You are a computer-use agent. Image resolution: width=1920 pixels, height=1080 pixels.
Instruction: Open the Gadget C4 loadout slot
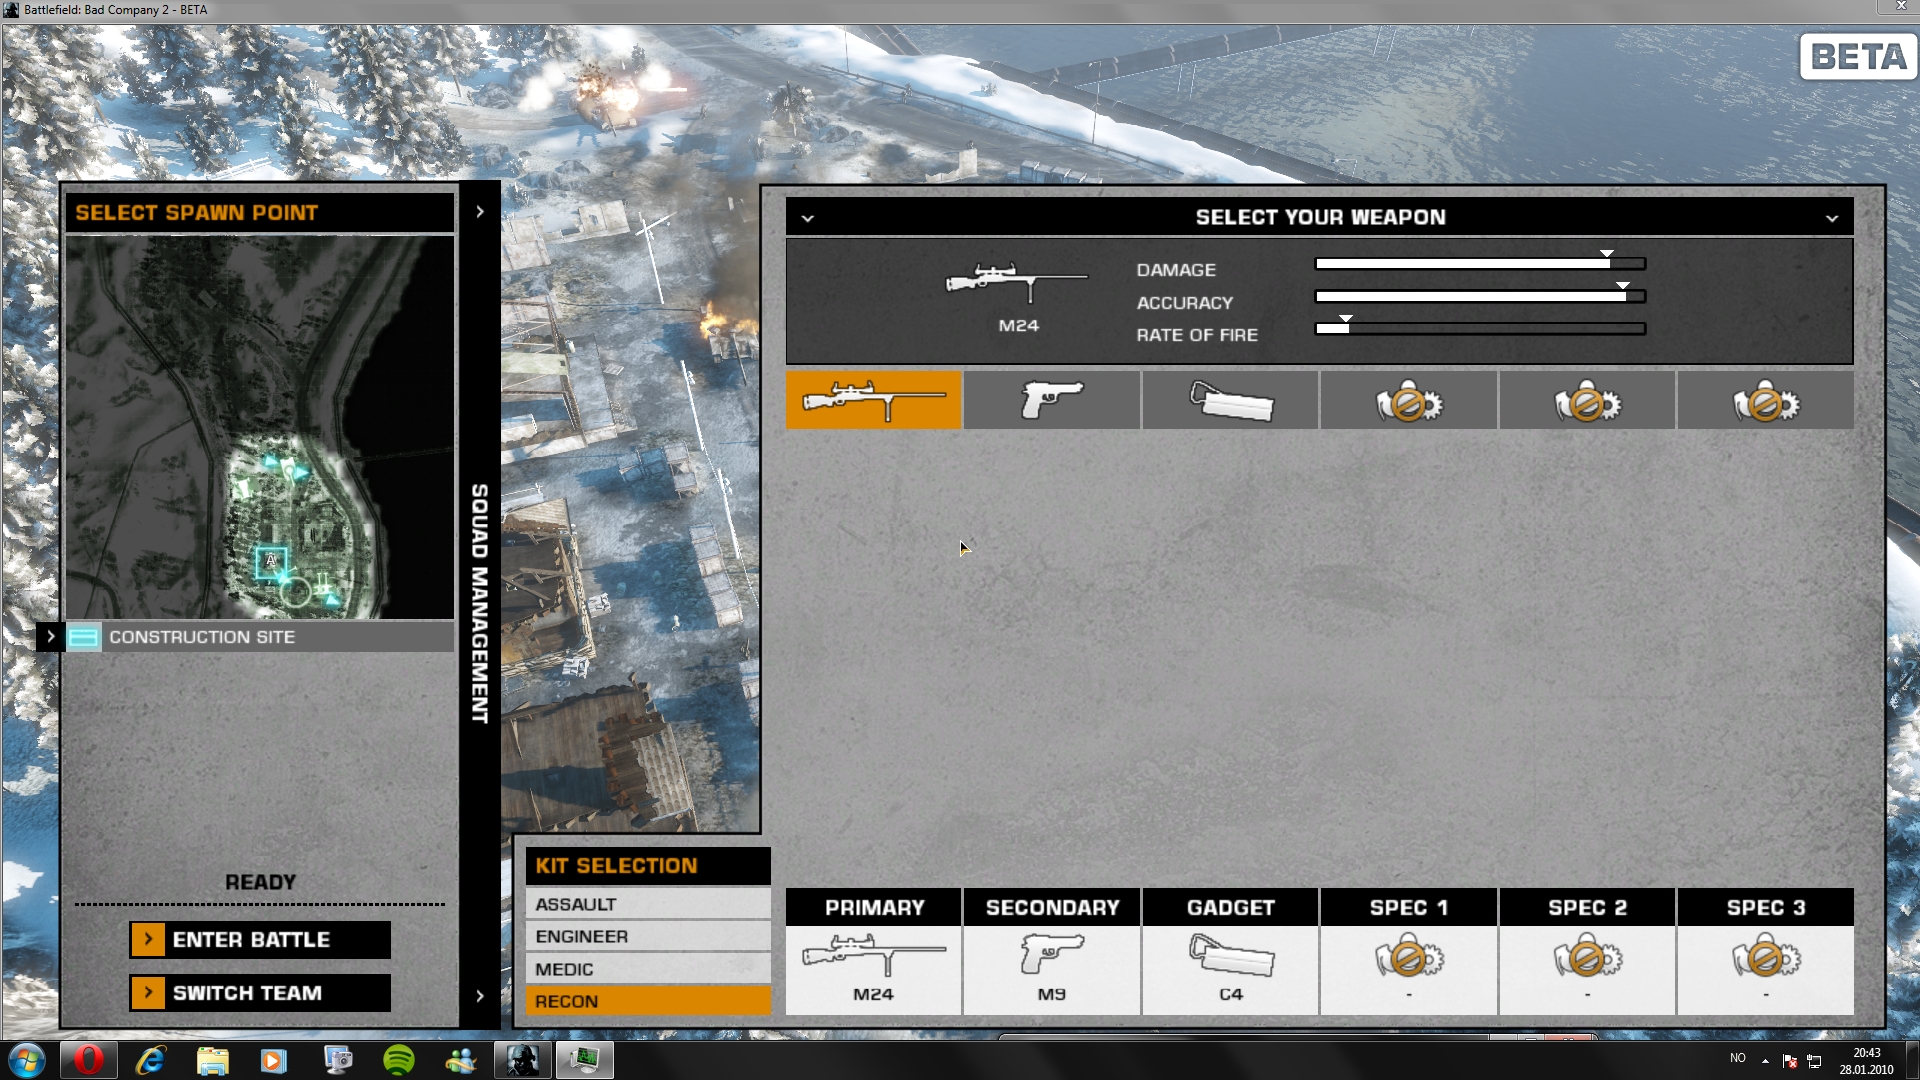pyautogui.click(x=1230, y=970)
